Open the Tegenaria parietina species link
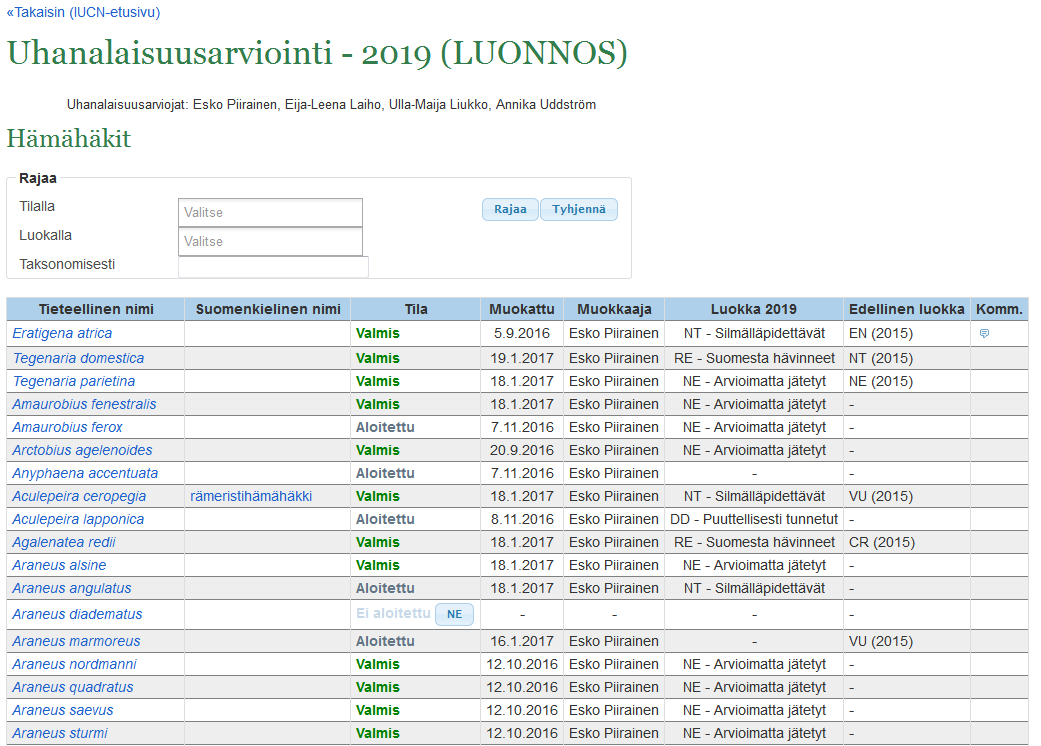Viewport: 1041px width, 746px height. (x=74, y=381)
